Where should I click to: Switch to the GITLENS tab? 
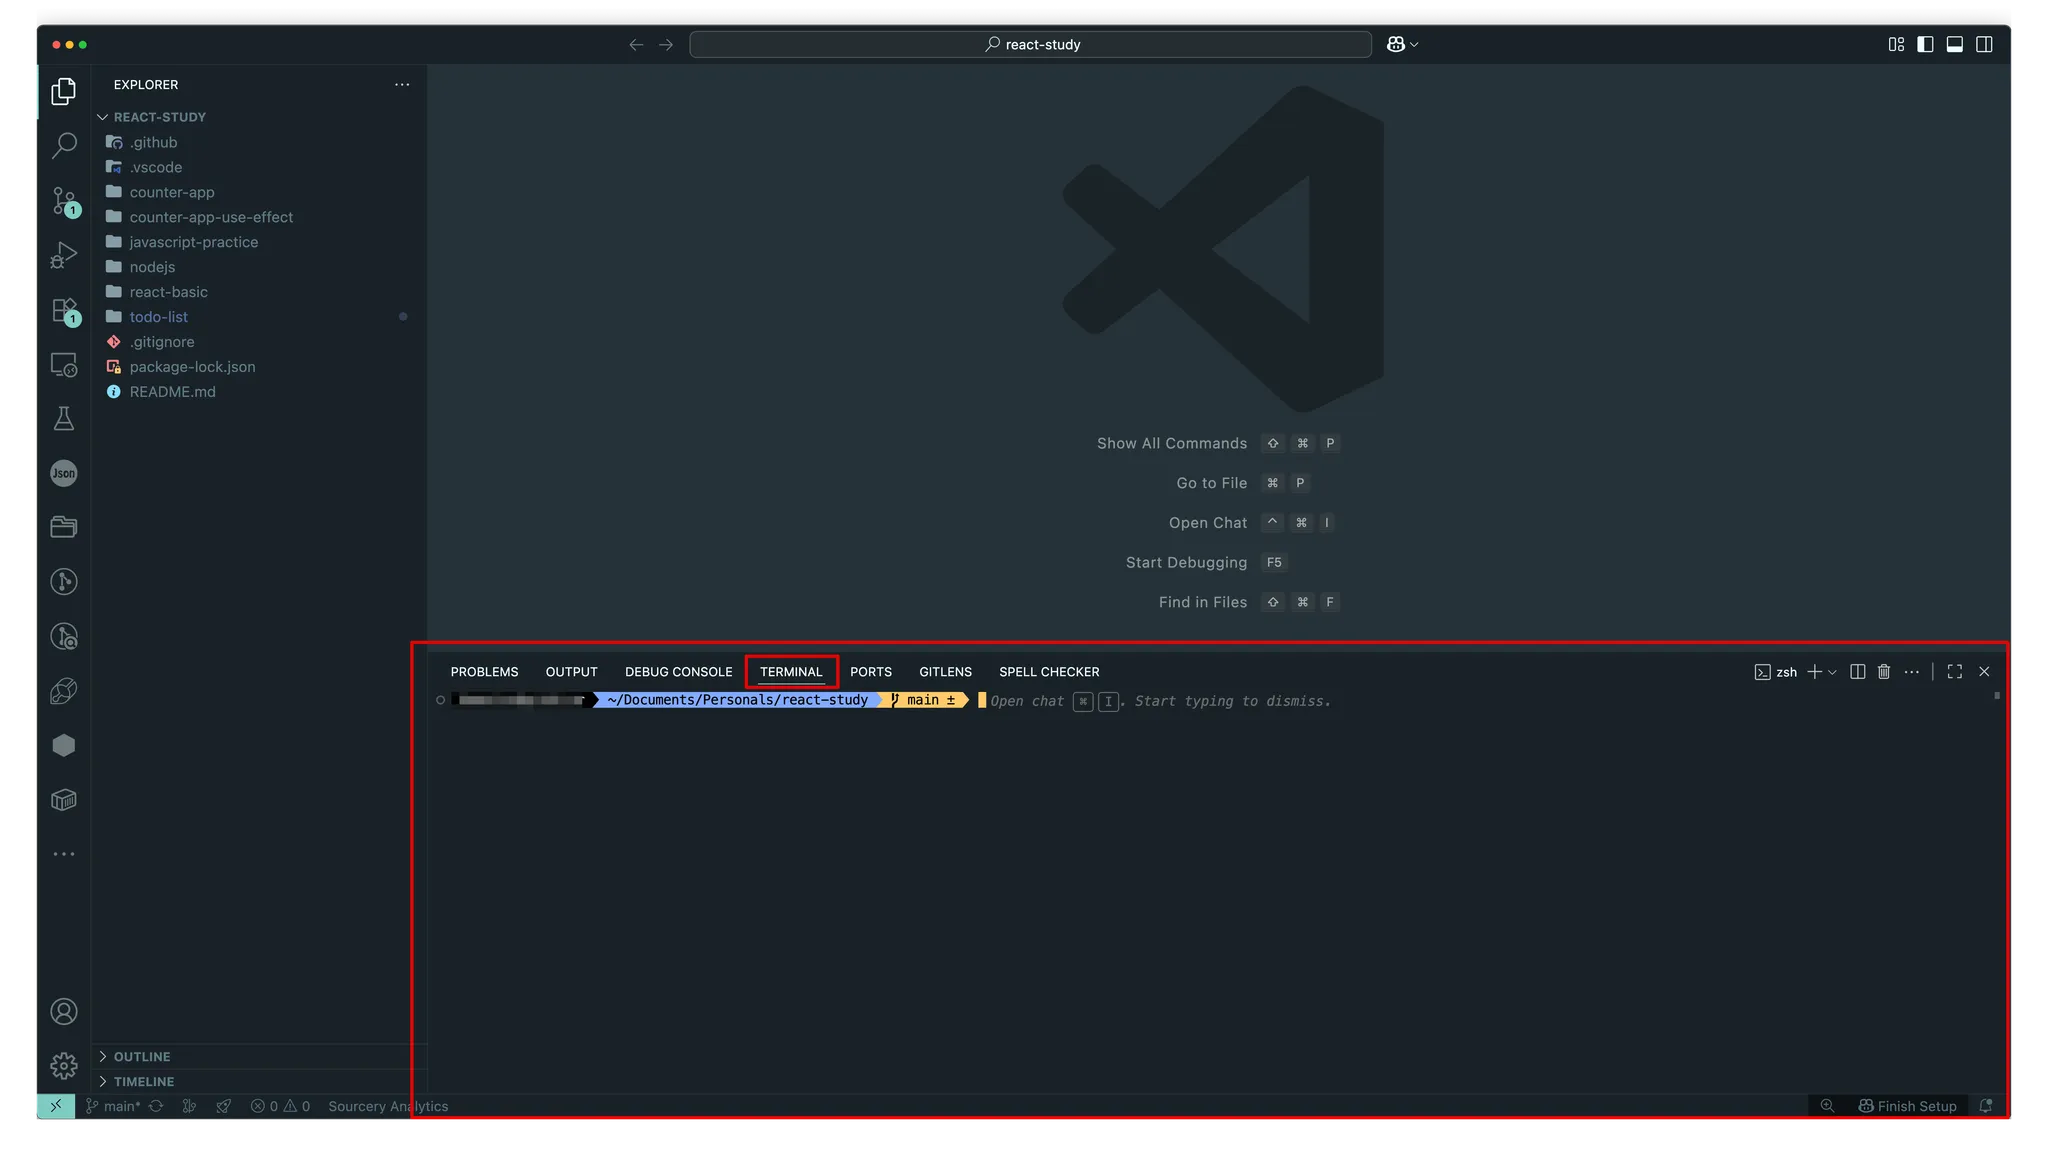945,672
